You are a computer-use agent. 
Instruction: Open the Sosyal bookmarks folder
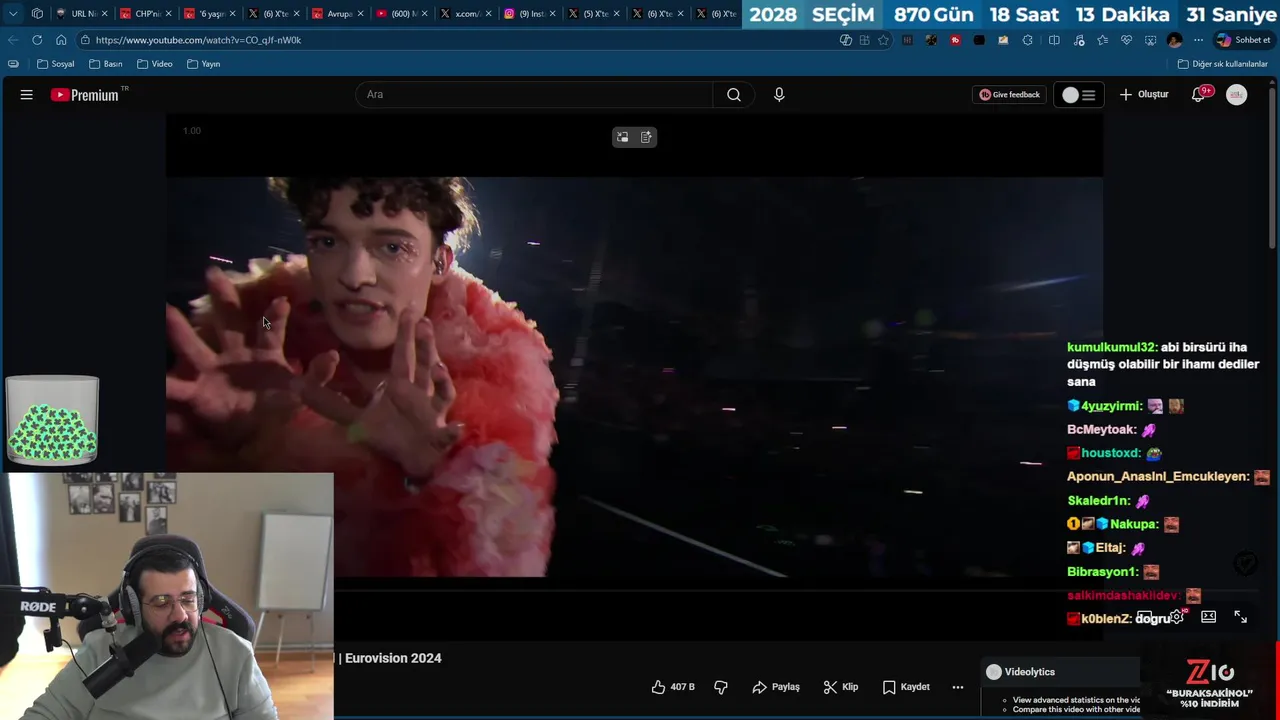click(x=56, y=64)
